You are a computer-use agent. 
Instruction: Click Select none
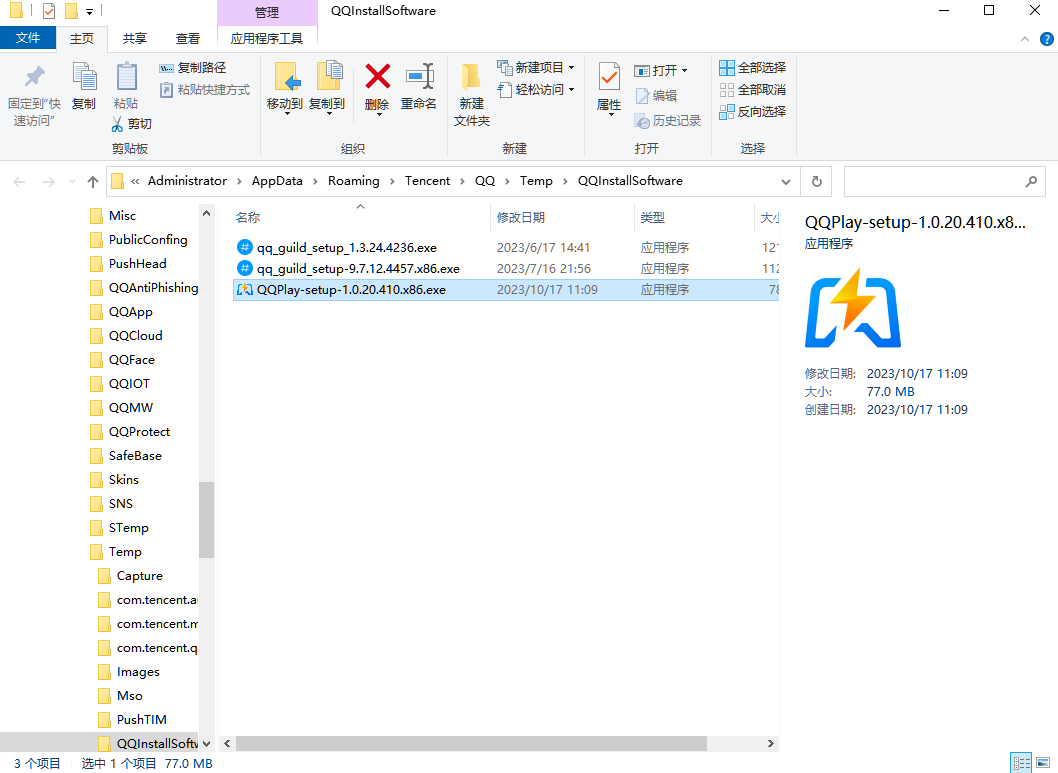click(x=753, y=90)
